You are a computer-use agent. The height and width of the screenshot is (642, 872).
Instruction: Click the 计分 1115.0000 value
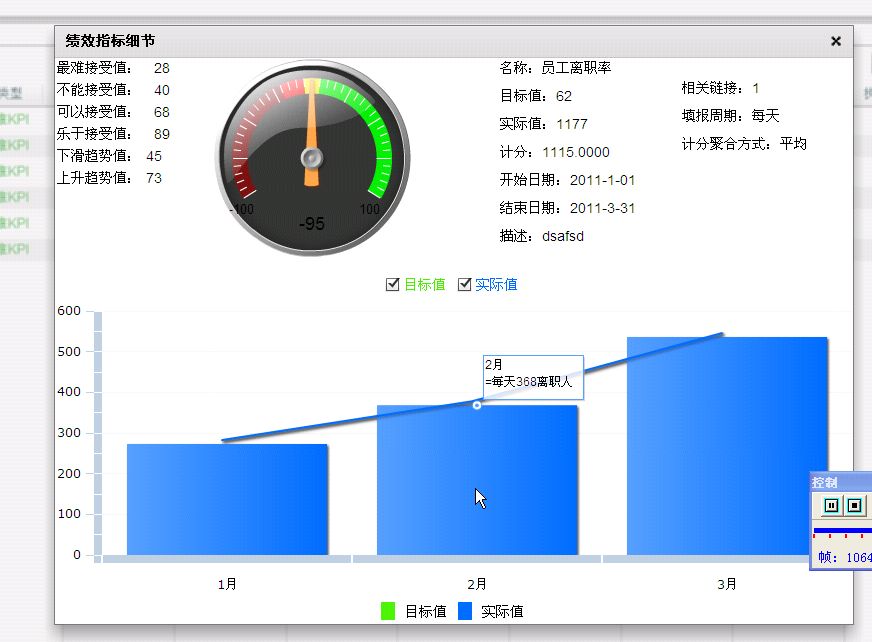tap(576, 152)
